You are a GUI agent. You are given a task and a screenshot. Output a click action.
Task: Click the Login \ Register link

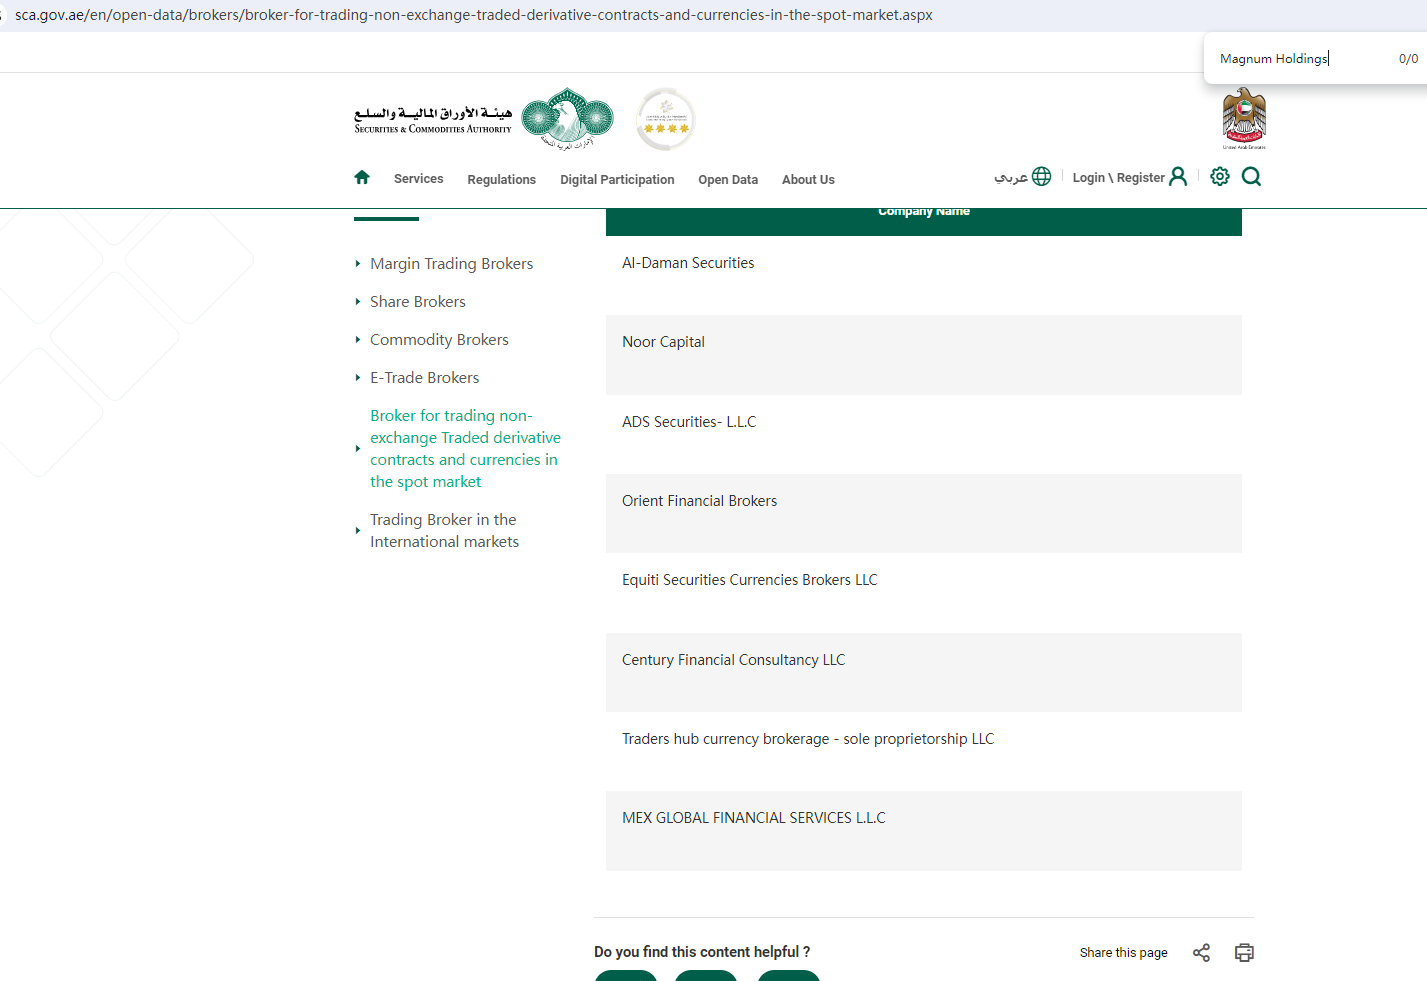click(x=1118, y=178)
